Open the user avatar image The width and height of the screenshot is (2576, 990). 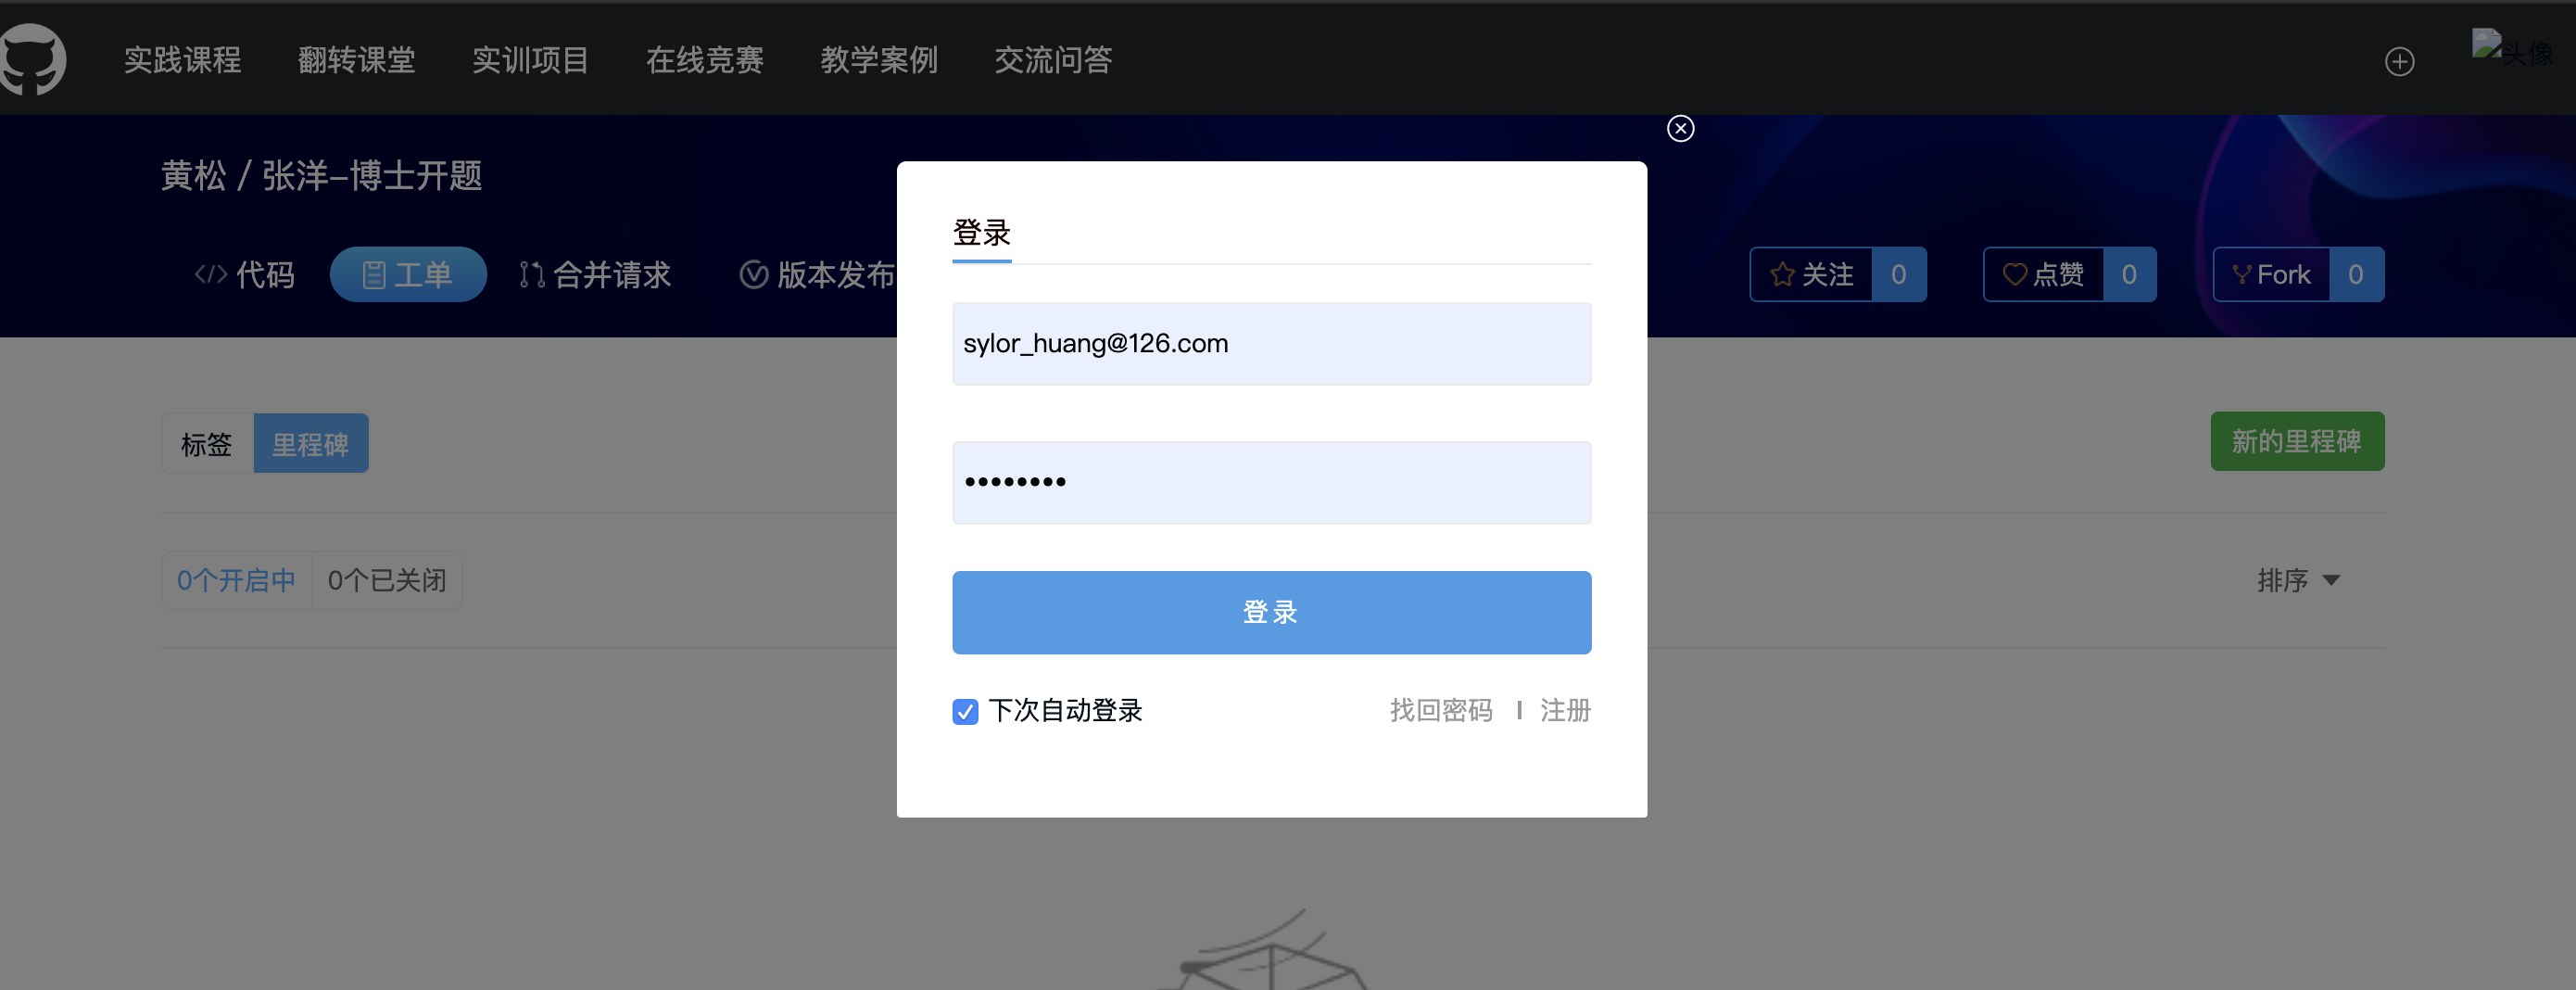click(x=2511, y=48)
